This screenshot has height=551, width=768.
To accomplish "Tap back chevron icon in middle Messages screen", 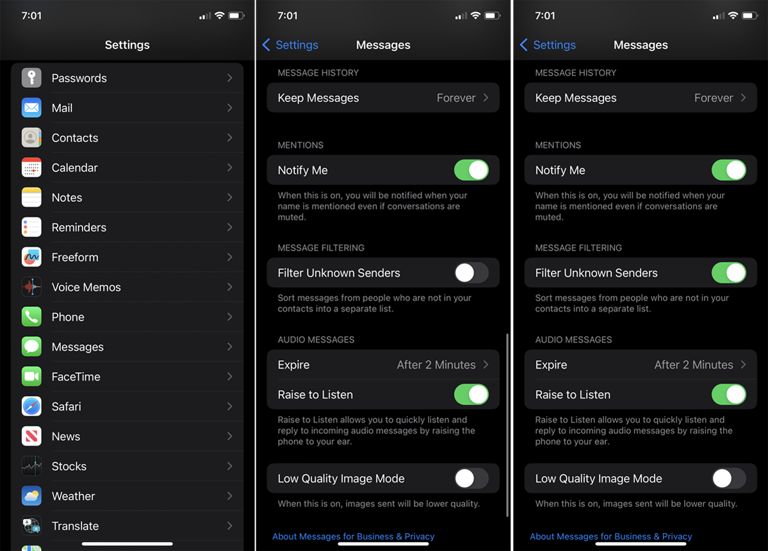I will (x=266, y=45).
